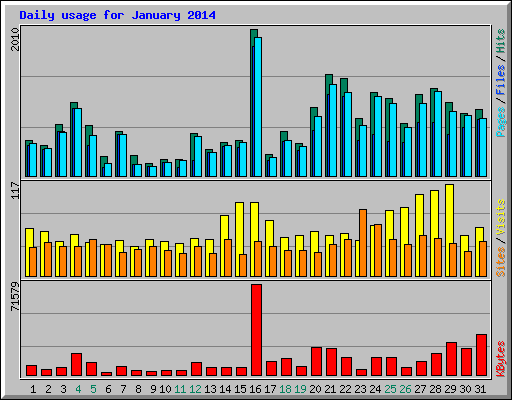Click the day label 30 on x-axis

[x=465, y=389]
